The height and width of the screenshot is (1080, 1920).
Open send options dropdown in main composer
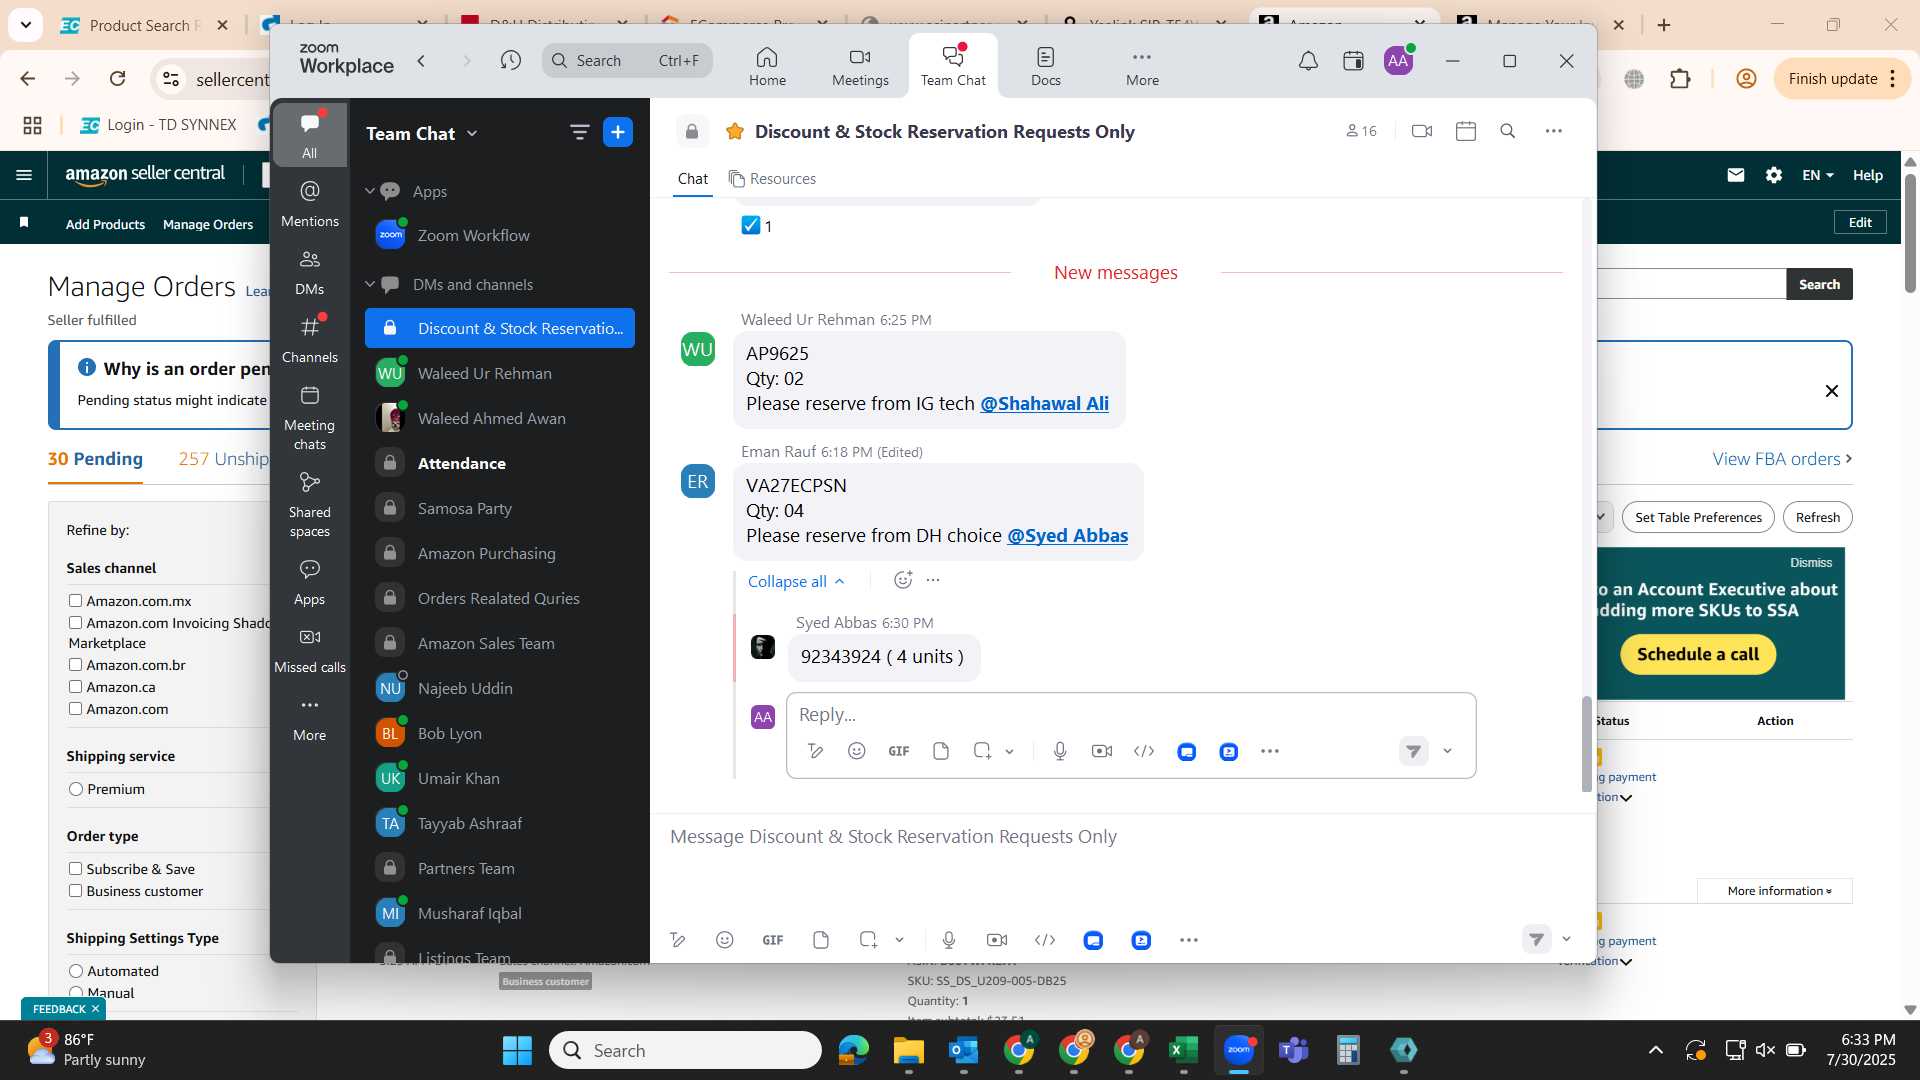(1566, 939)
